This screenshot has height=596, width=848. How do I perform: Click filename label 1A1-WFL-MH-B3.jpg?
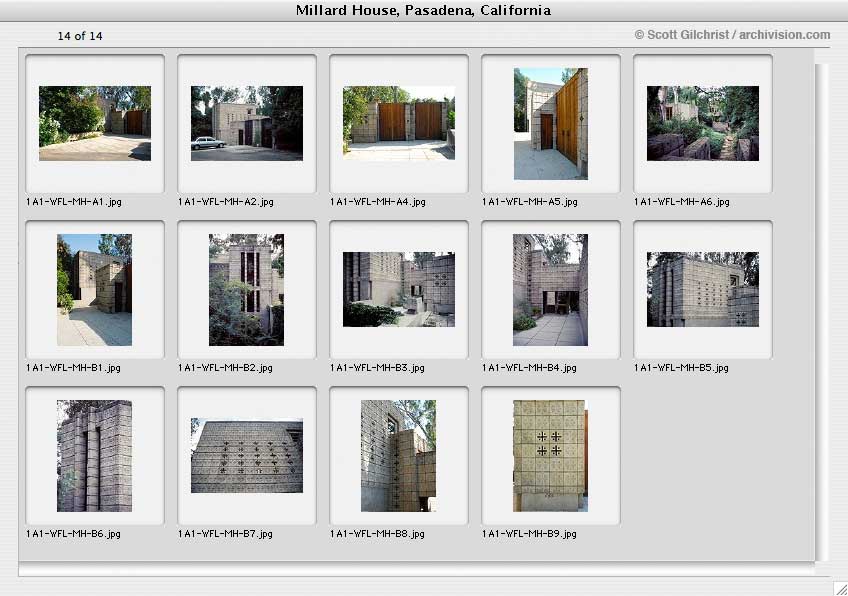pyautogui.click(x=377, y=368)
